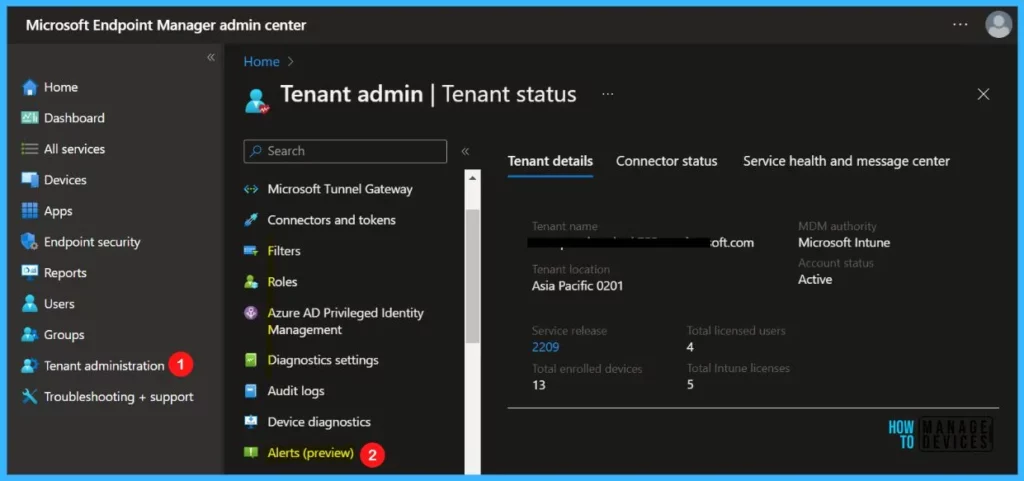Image resolution: width=1024 pixels, height=481 pixels.
Task: Go to Devices in the sidebar
Action: tap(65, 179)
